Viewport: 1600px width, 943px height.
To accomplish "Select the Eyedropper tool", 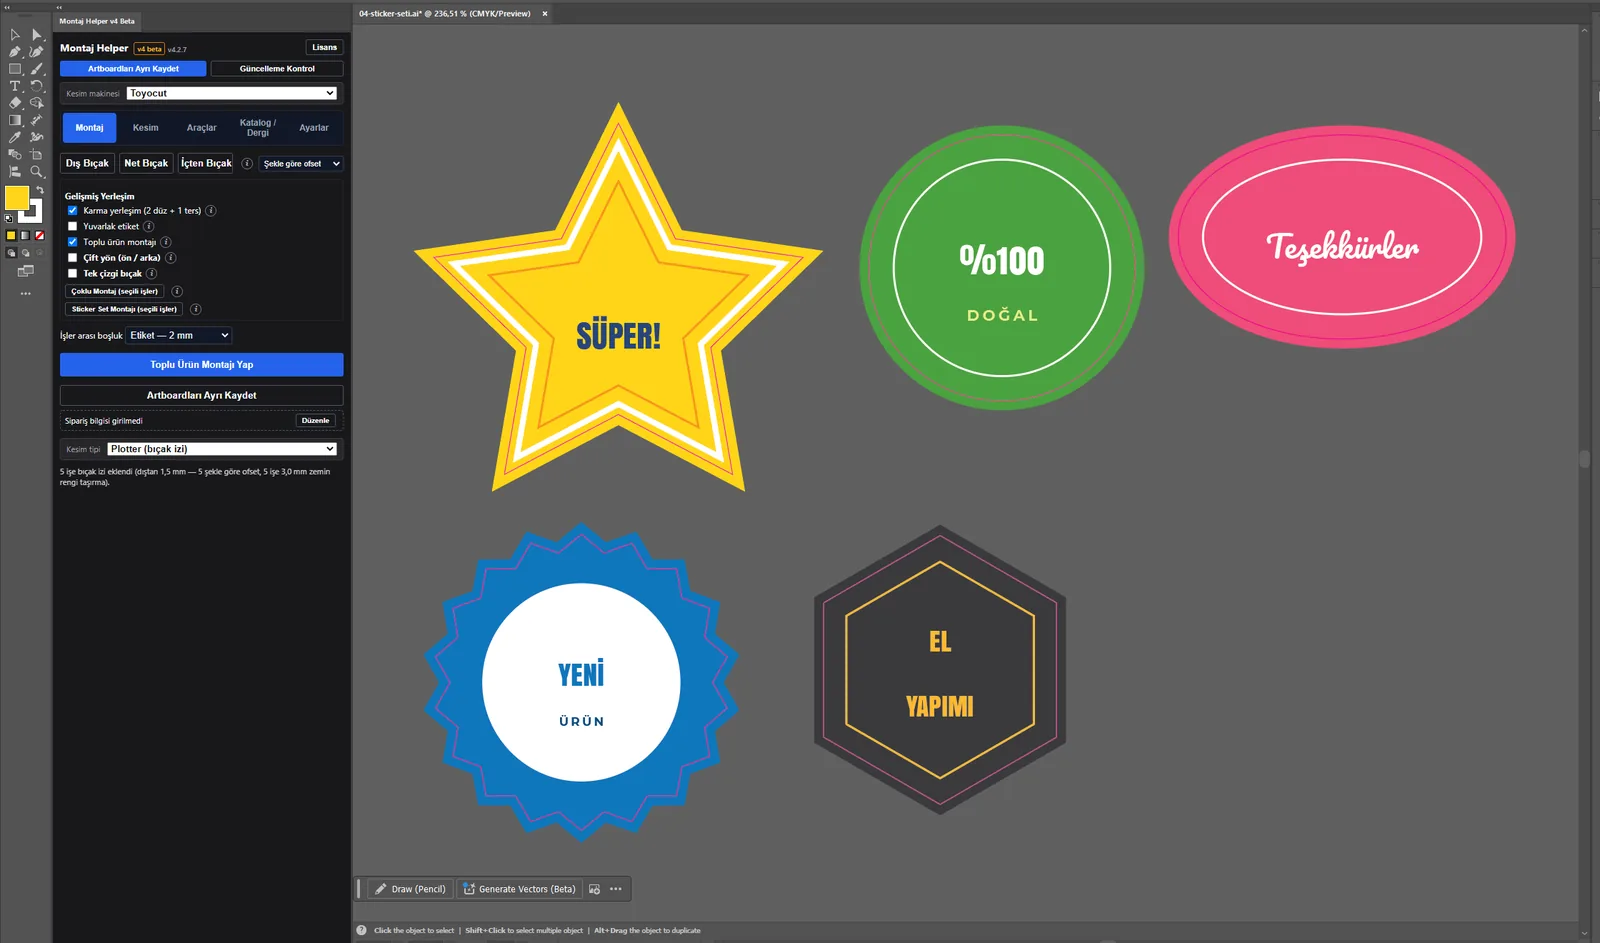I will 15,137.
